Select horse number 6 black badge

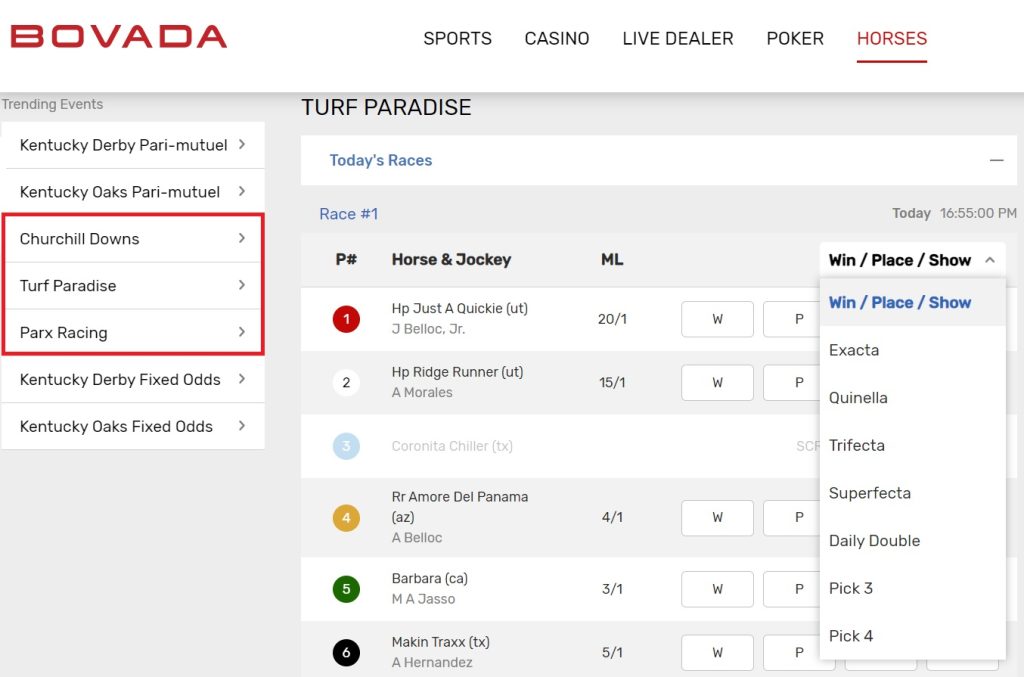[346, 652]
